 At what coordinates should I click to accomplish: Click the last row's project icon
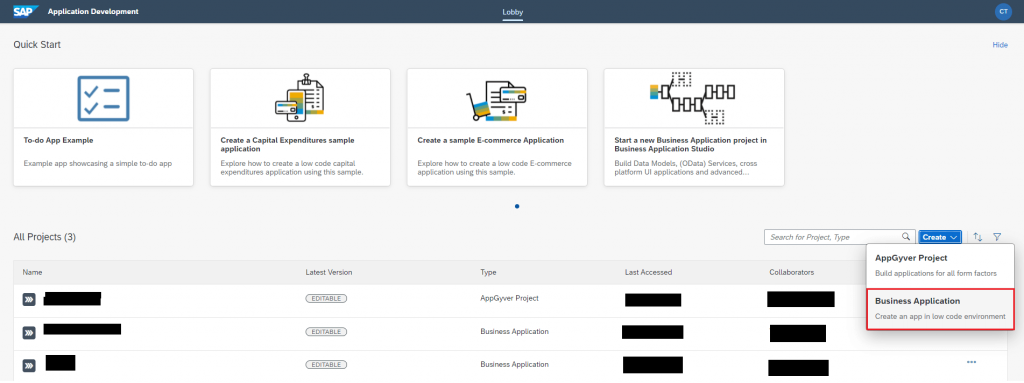coord(29,365)
